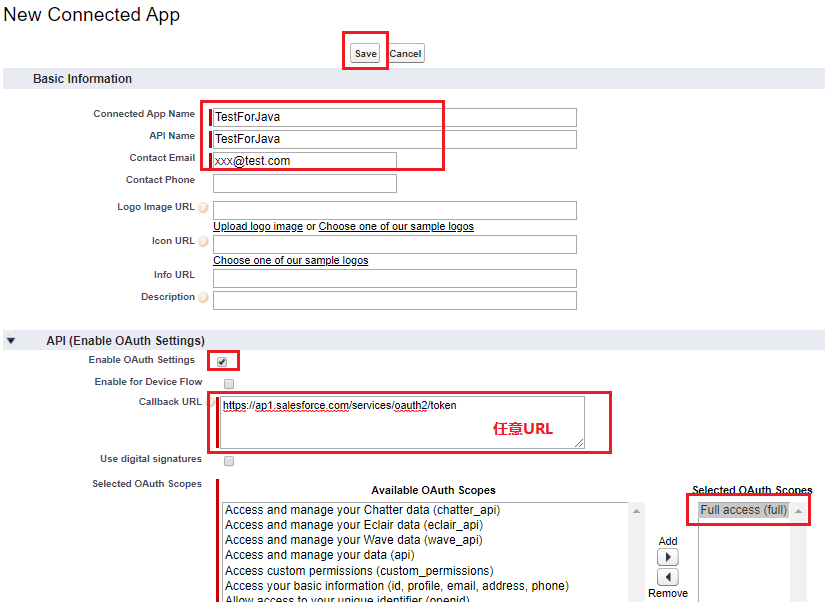Click the Remove scope arrow button

[668, 577]
